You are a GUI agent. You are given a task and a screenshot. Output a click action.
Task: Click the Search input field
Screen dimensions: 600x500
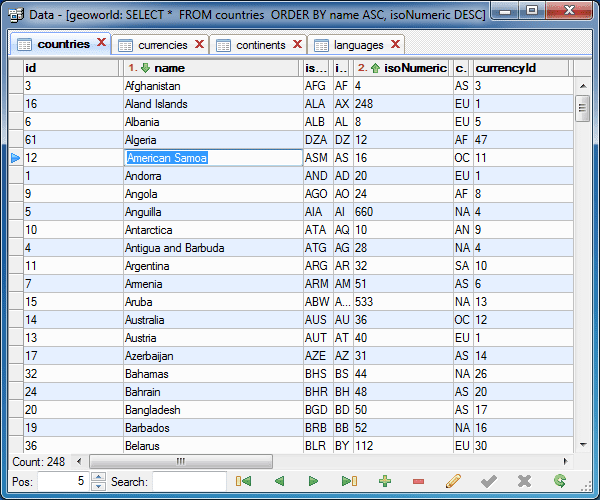189,481
